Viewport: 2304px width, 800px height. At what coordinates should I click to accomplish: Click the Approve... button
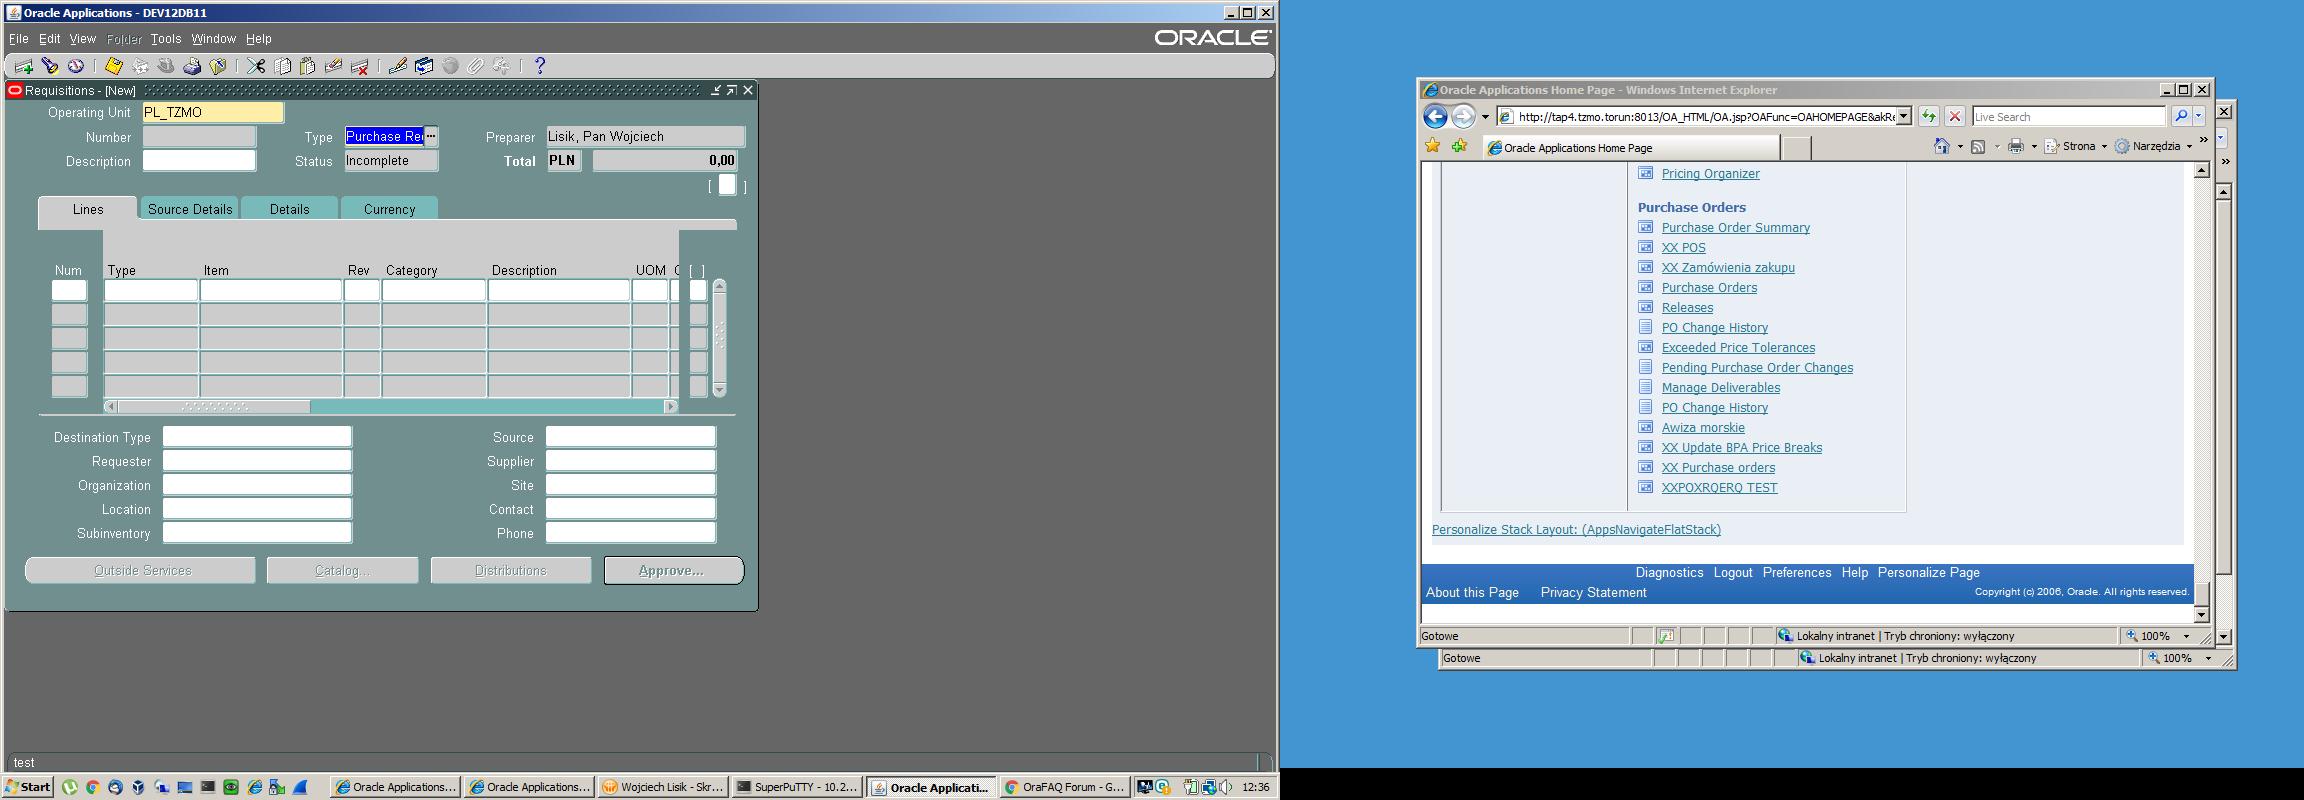tap(673, 570)
